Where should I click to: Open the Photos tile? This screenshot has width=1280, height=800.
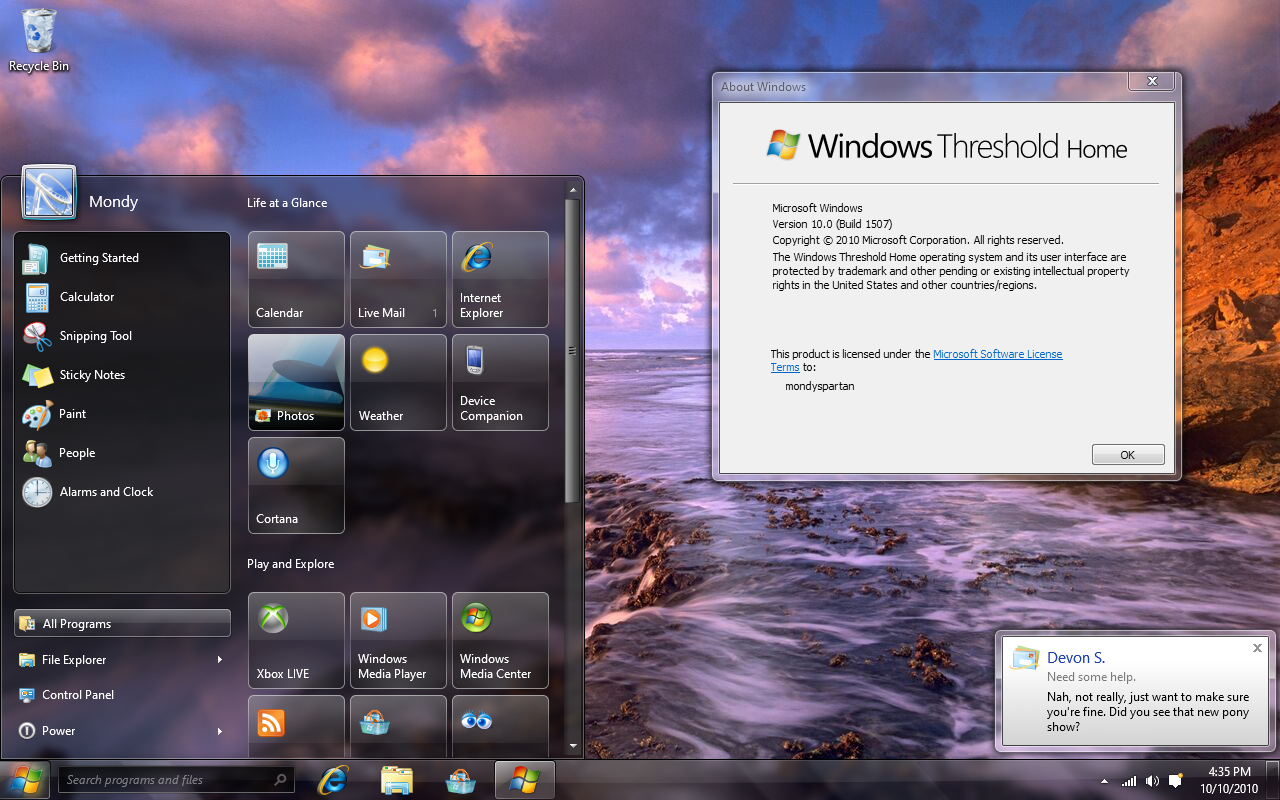coord(296,382)
